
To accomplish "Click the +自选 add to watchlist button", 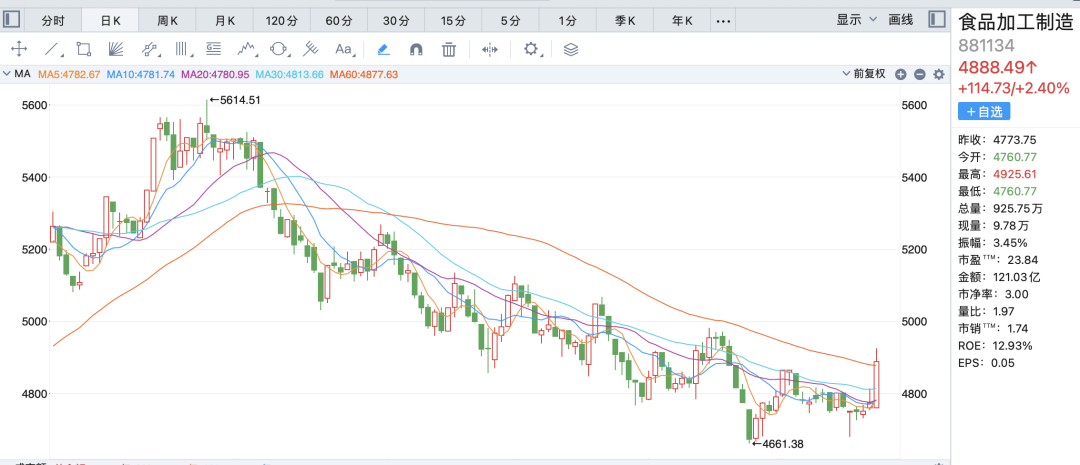I will click(984, 112).
